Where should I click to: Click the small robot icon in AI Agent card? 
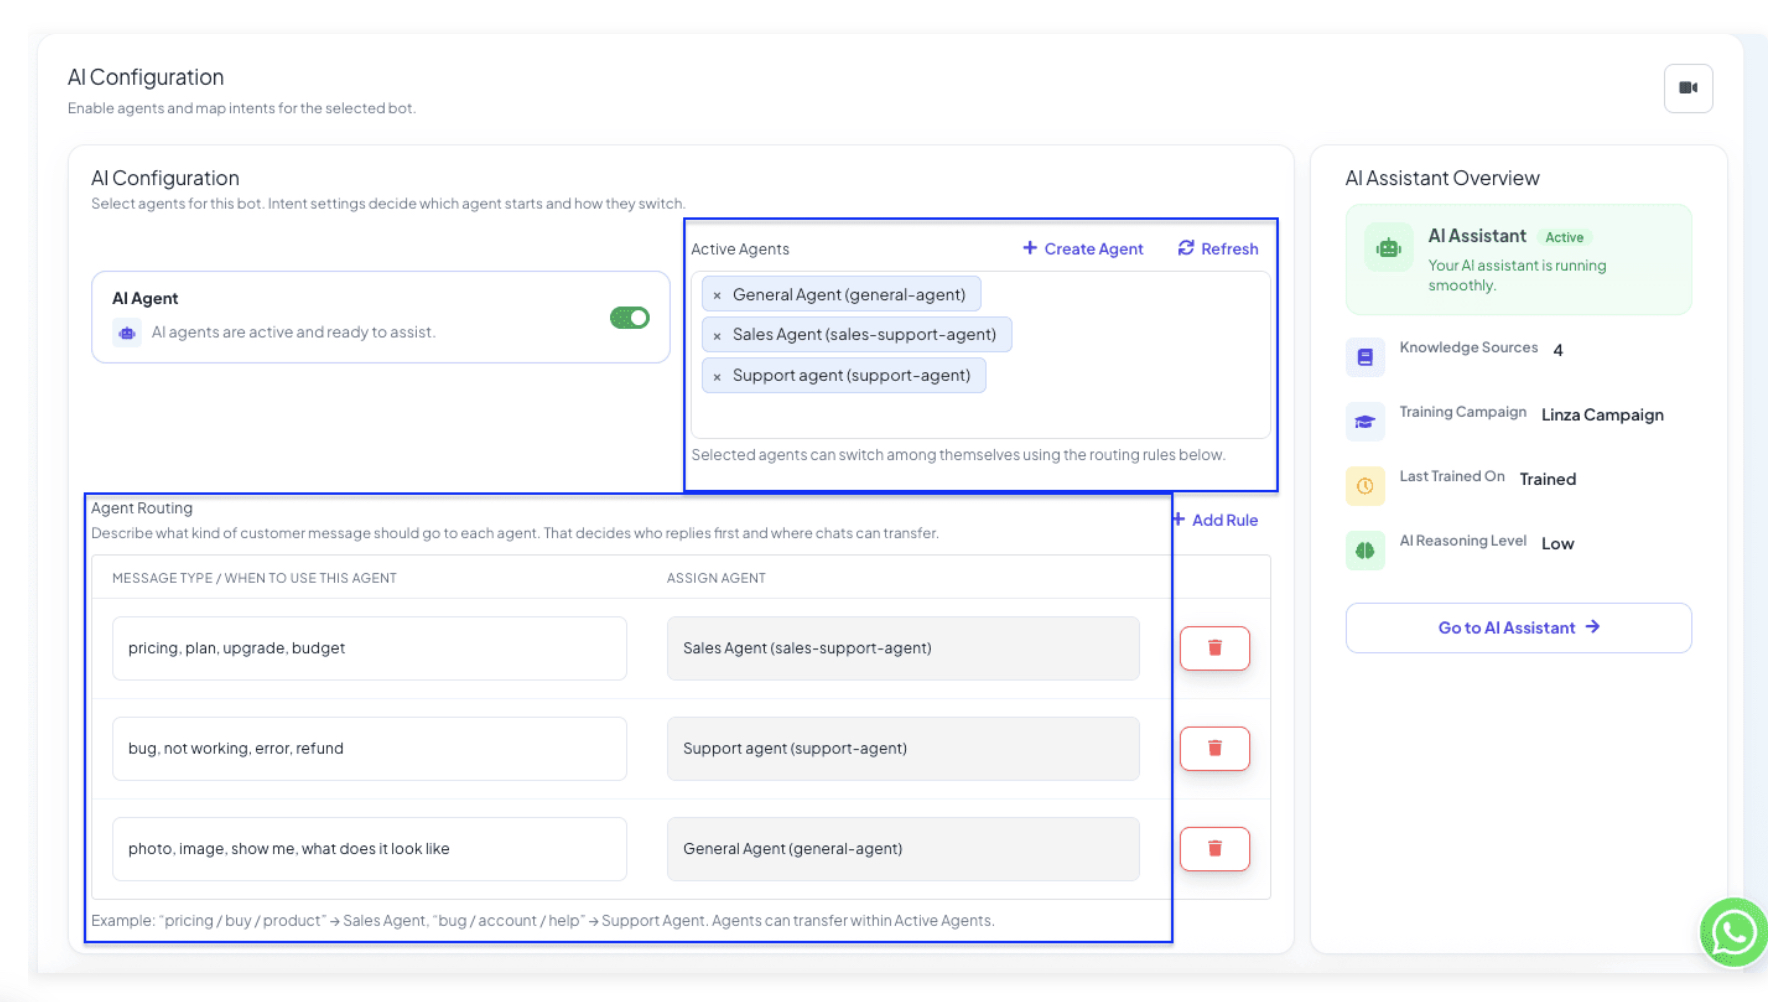pos(127,333)
